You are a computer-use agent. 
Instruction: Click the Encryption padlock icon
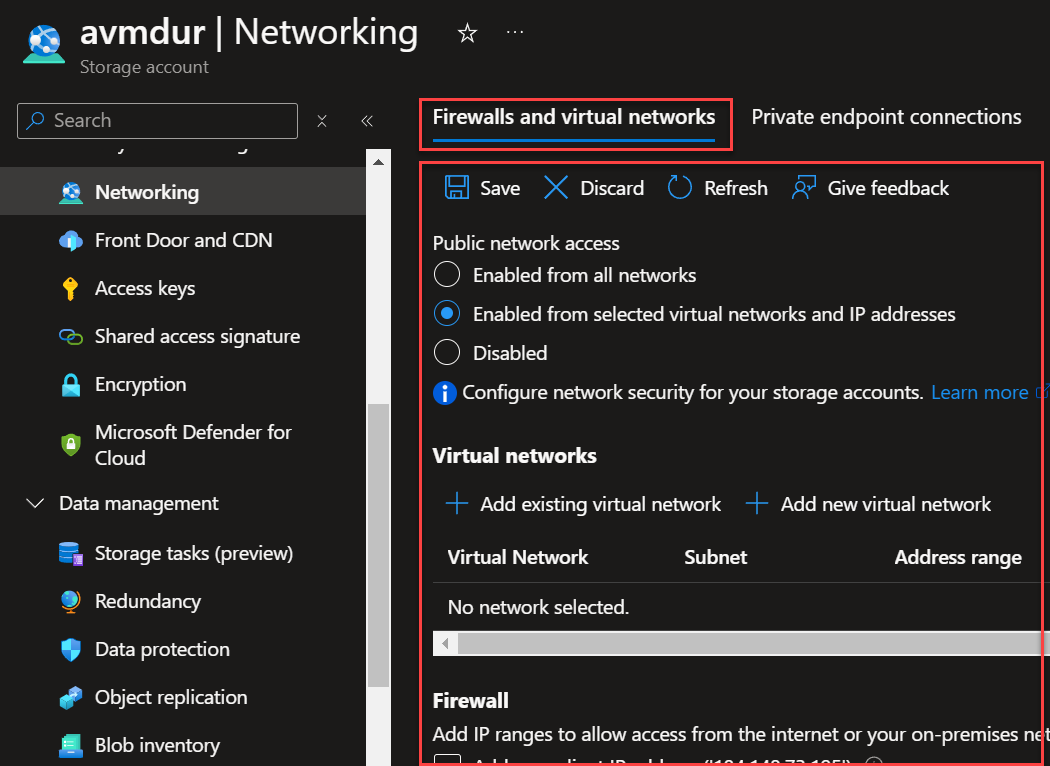(70, 385)
